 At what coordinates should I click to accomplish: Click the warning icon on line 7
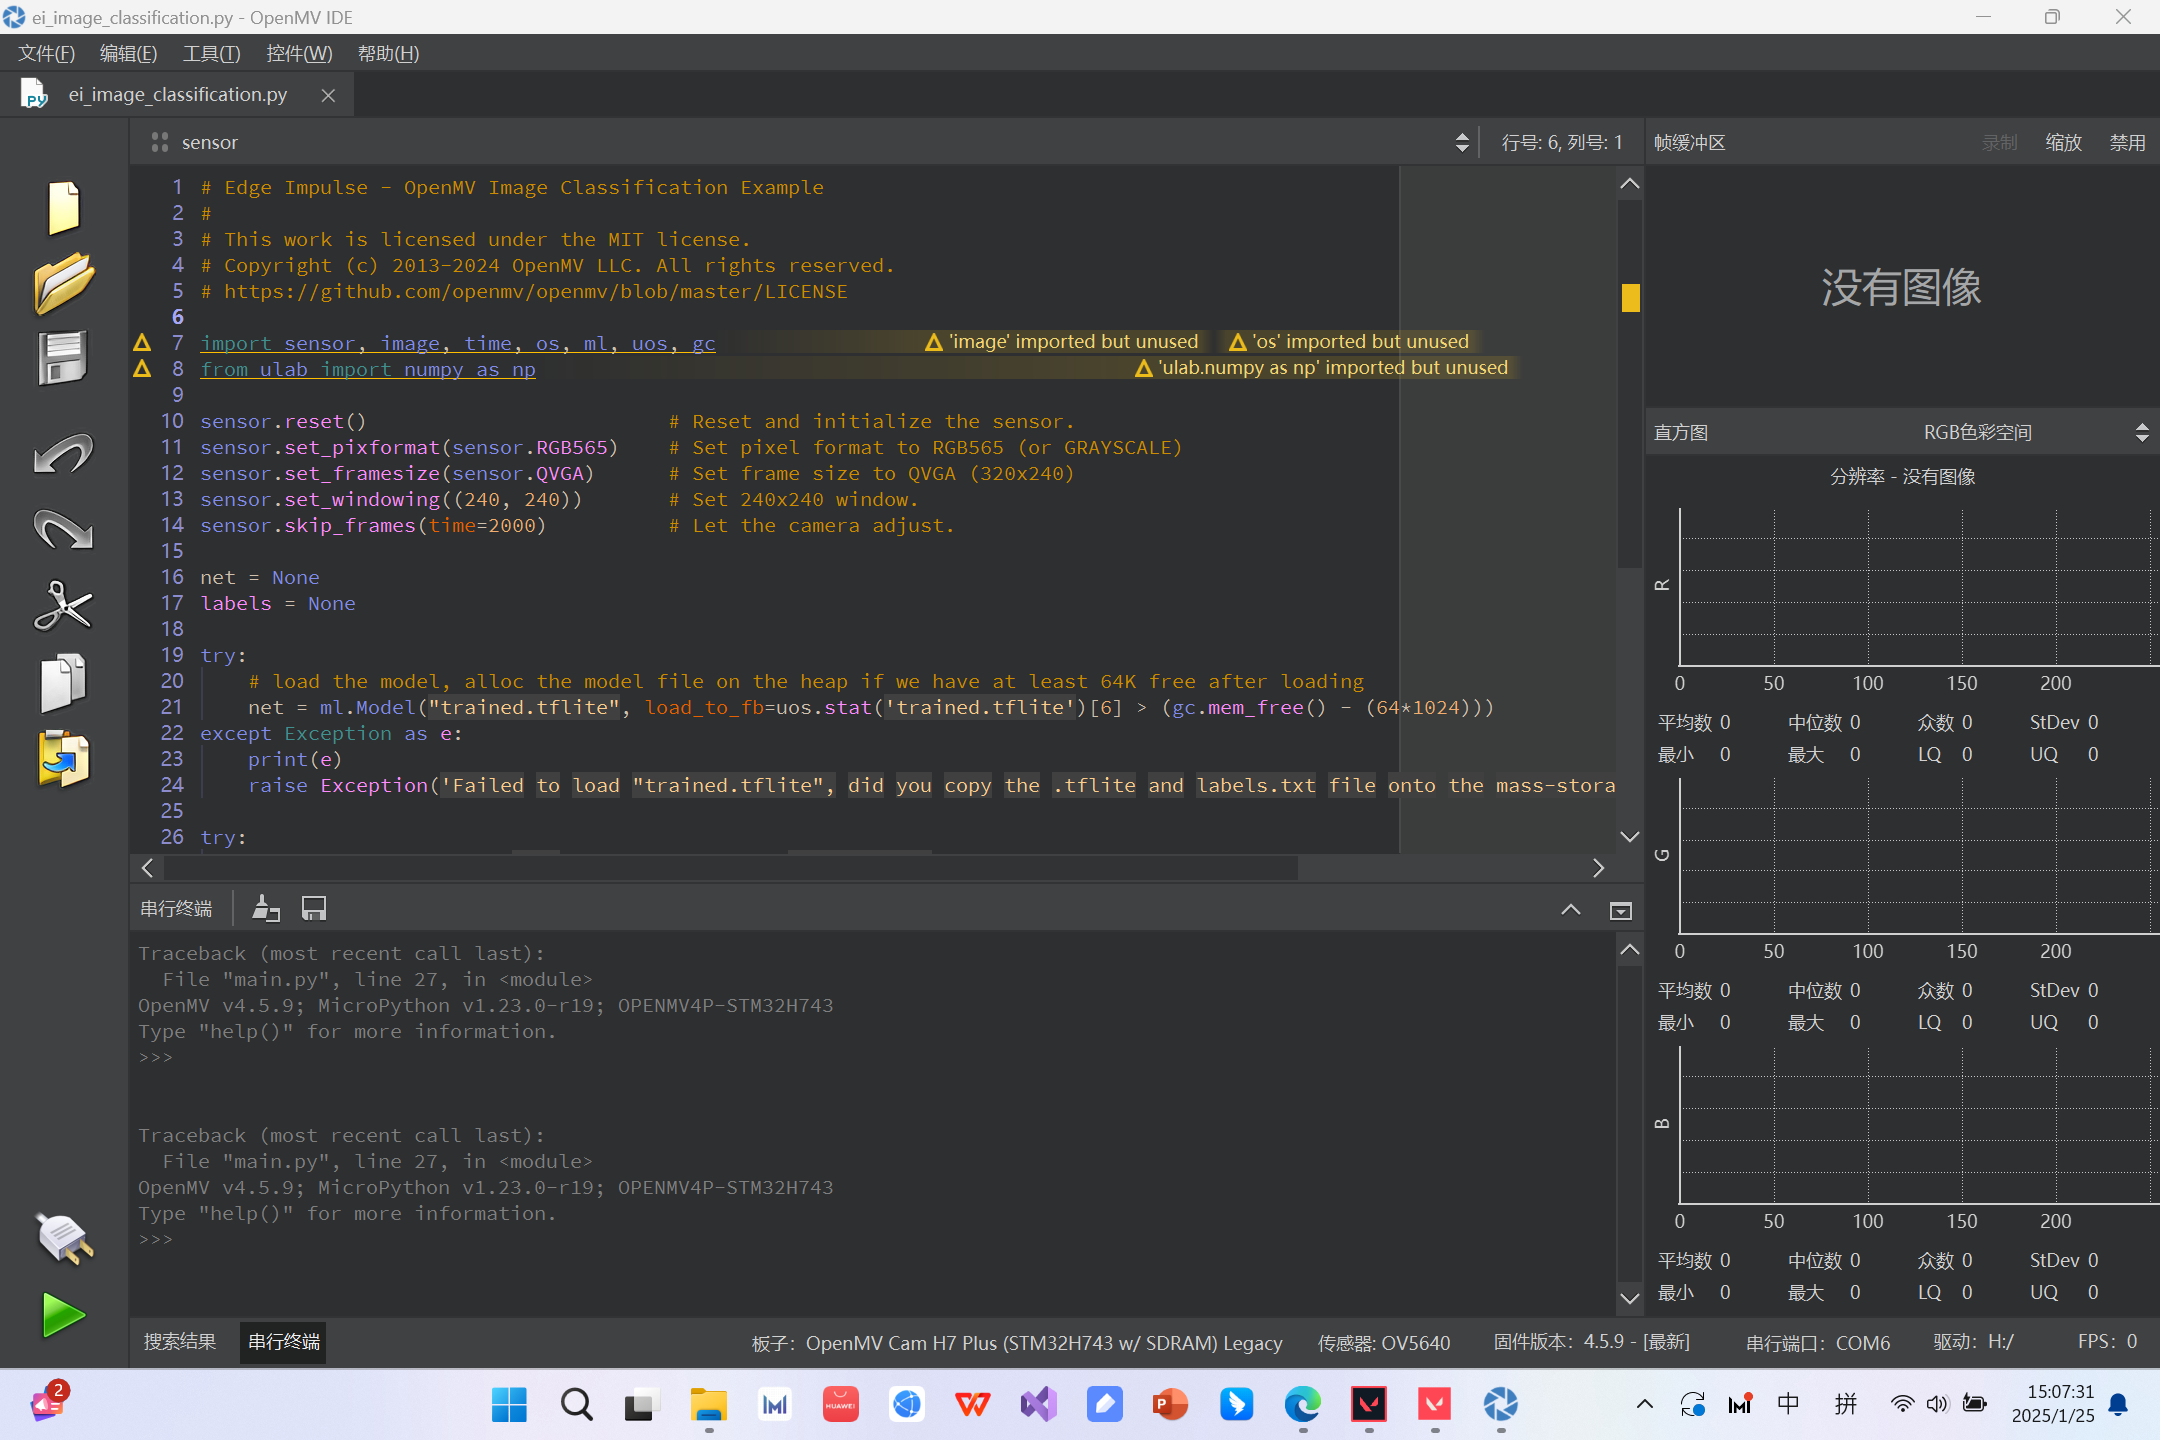pyautogui.click(x=143, y=343)
